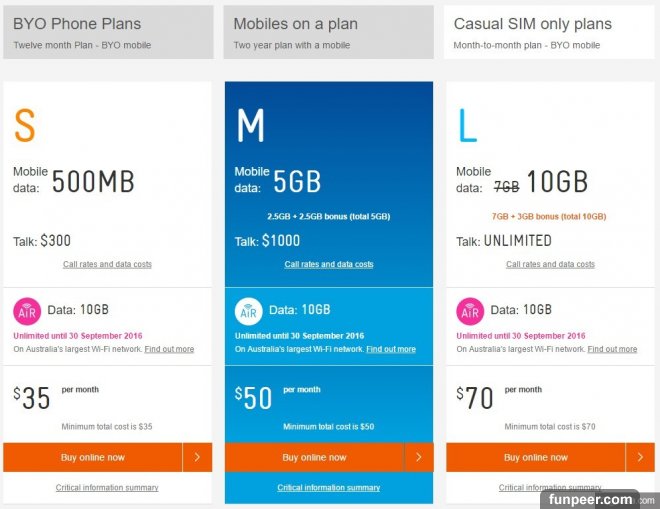660x509 pixels.
Task: Click the pink AIR icon in L plan
Action: (x=470, y=311)
